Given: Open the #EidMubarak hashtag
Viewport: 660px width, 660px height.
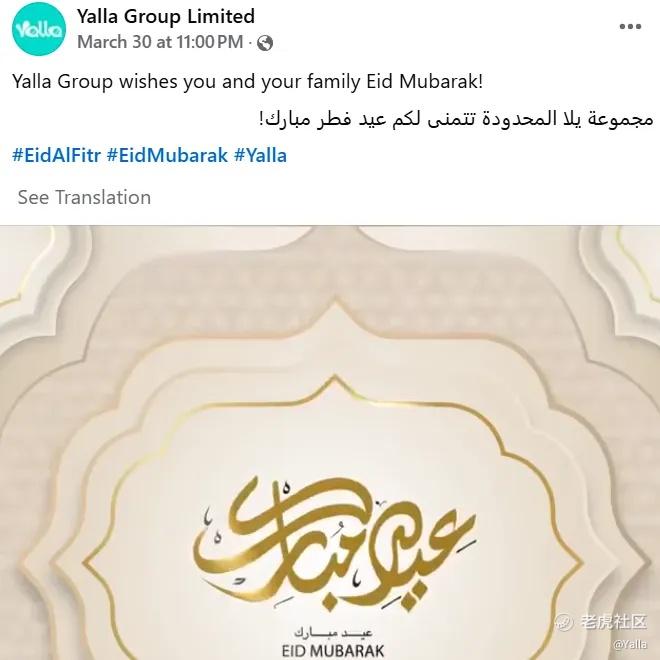Looking at the screenshot, I should [168, 155].
